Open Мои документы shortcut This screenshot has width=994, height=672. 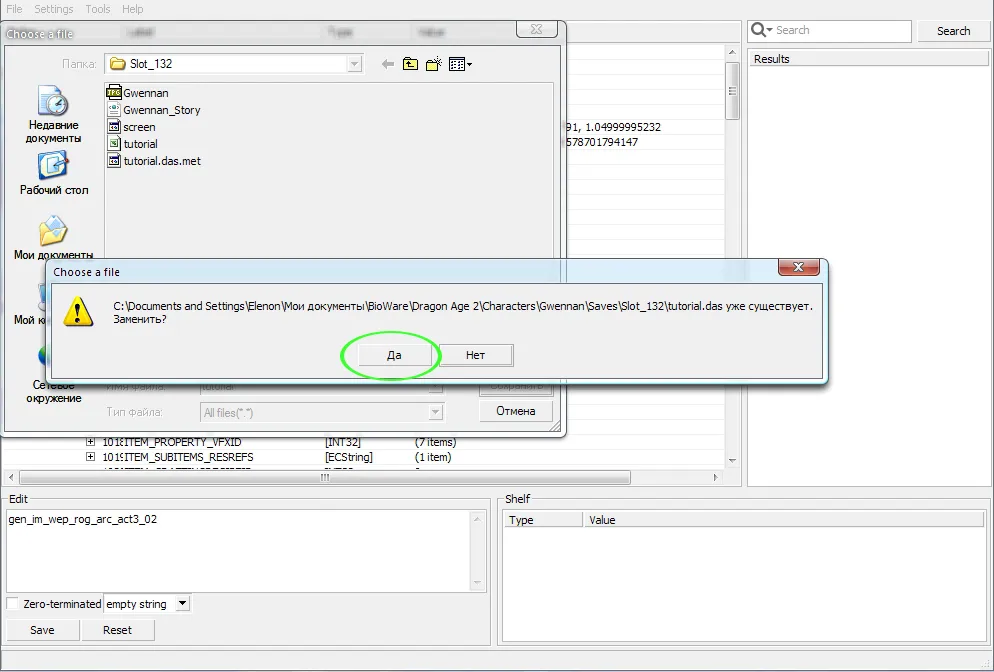(53, 238)
